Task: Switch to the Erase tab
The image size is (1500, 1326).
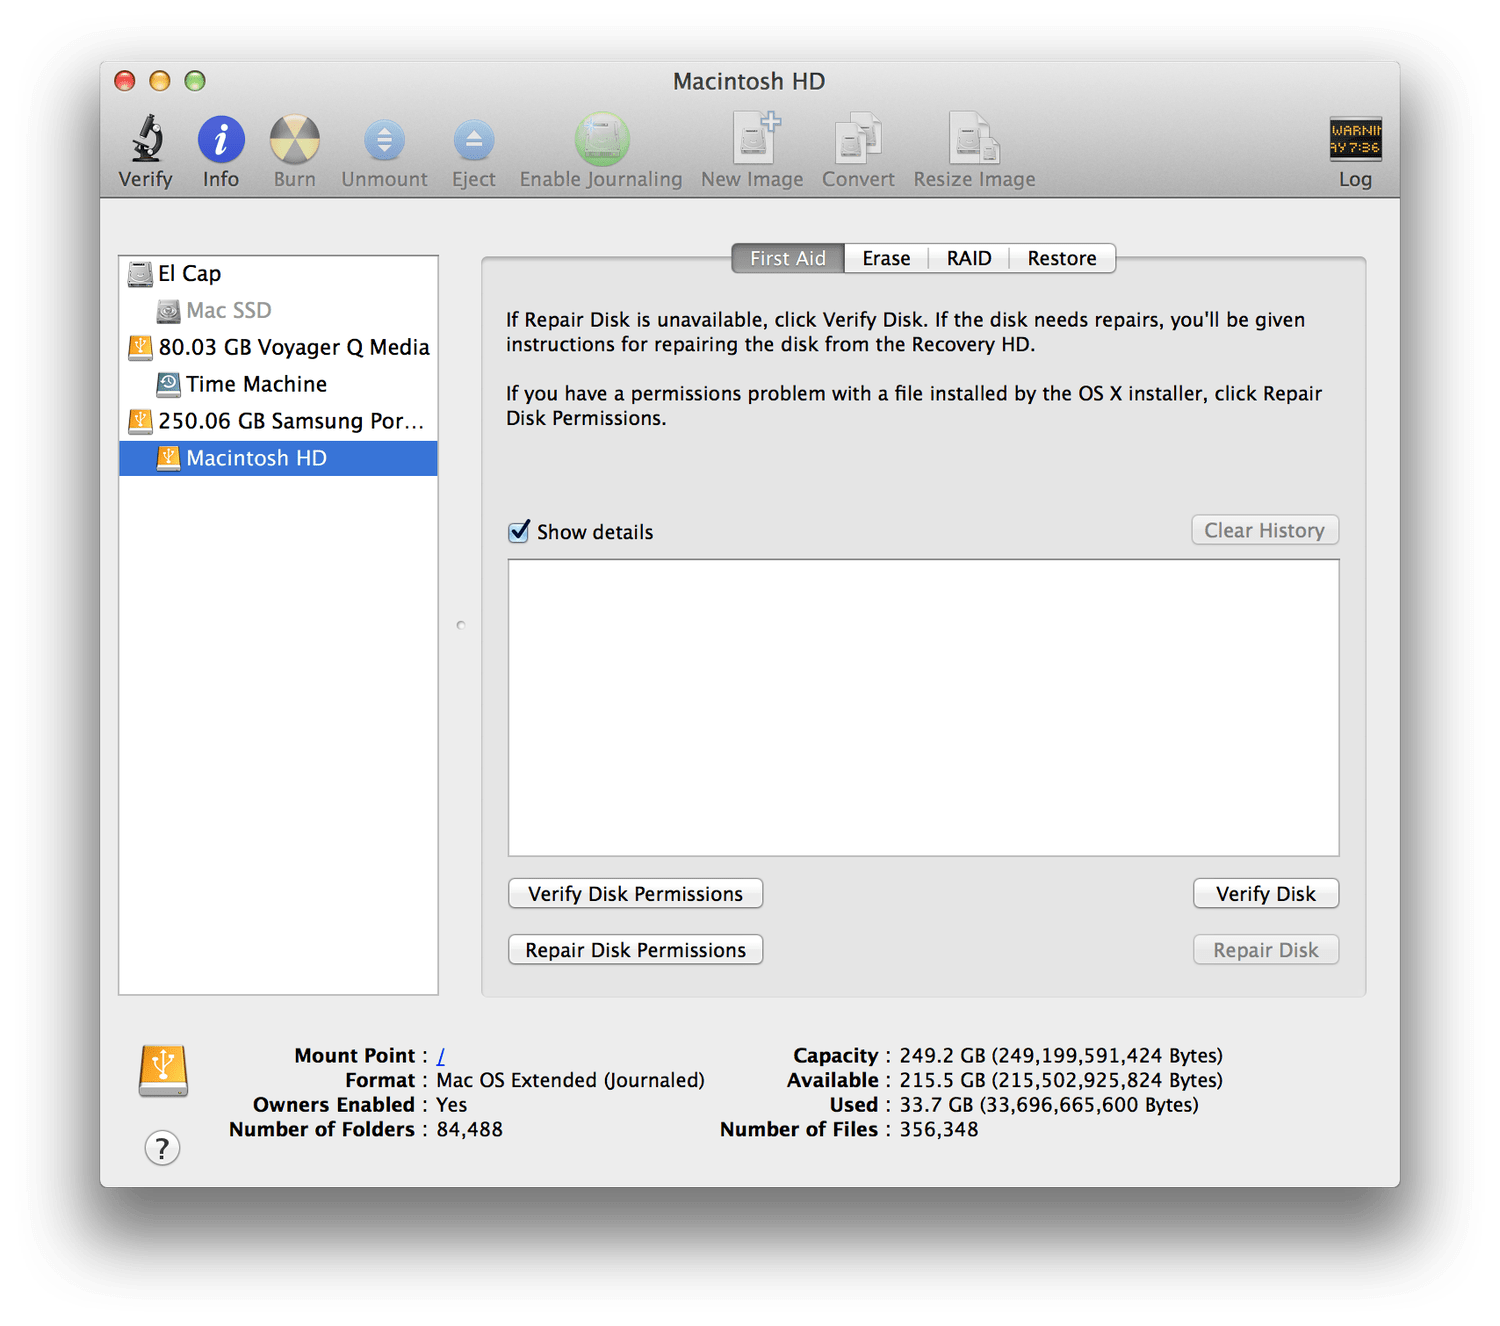Action: coord(887,258)
